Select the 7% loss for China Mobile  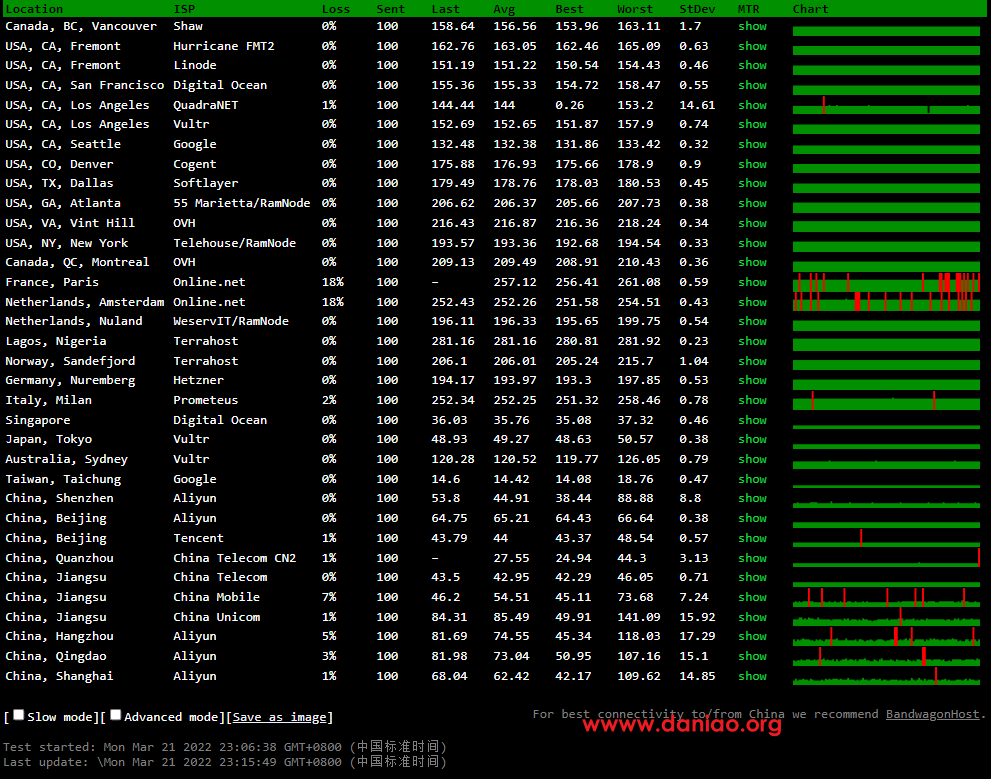329,597
